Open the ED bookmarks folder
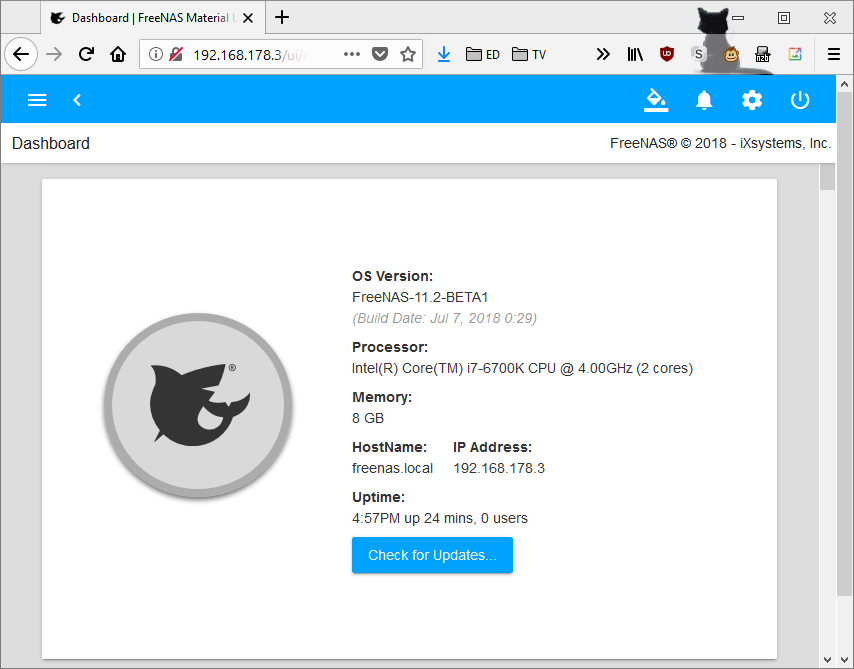 (483, 54)
